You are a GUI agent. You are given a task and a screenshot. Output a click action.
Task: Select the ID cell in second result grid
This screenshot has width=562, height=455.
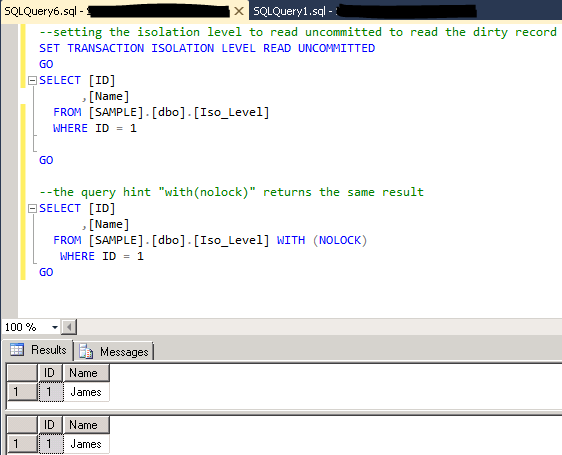(51, 444)
